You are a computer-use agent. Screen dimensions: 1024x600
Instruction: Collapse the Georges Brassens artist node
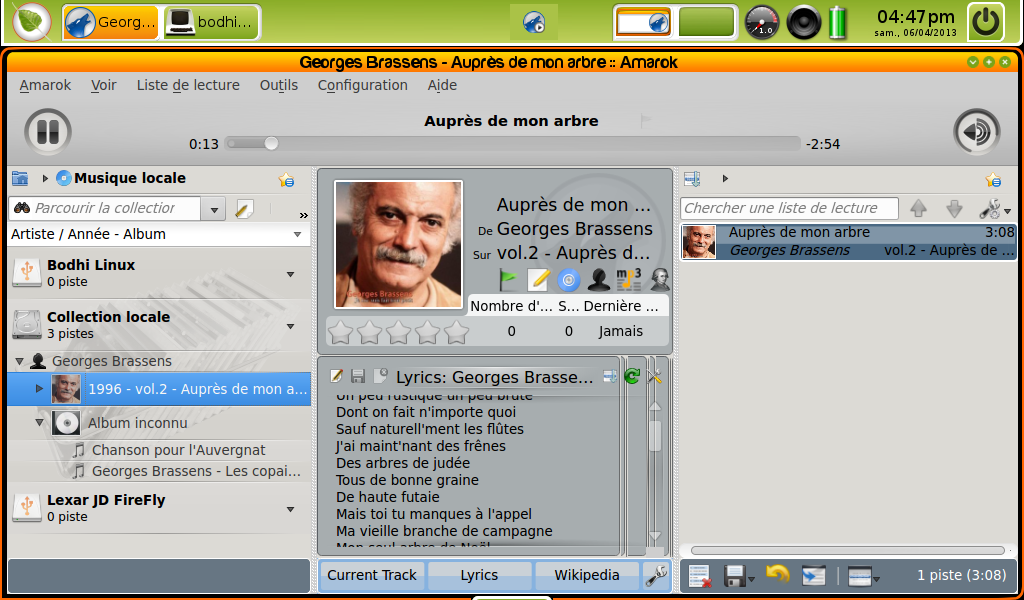[x=19, y=361]
